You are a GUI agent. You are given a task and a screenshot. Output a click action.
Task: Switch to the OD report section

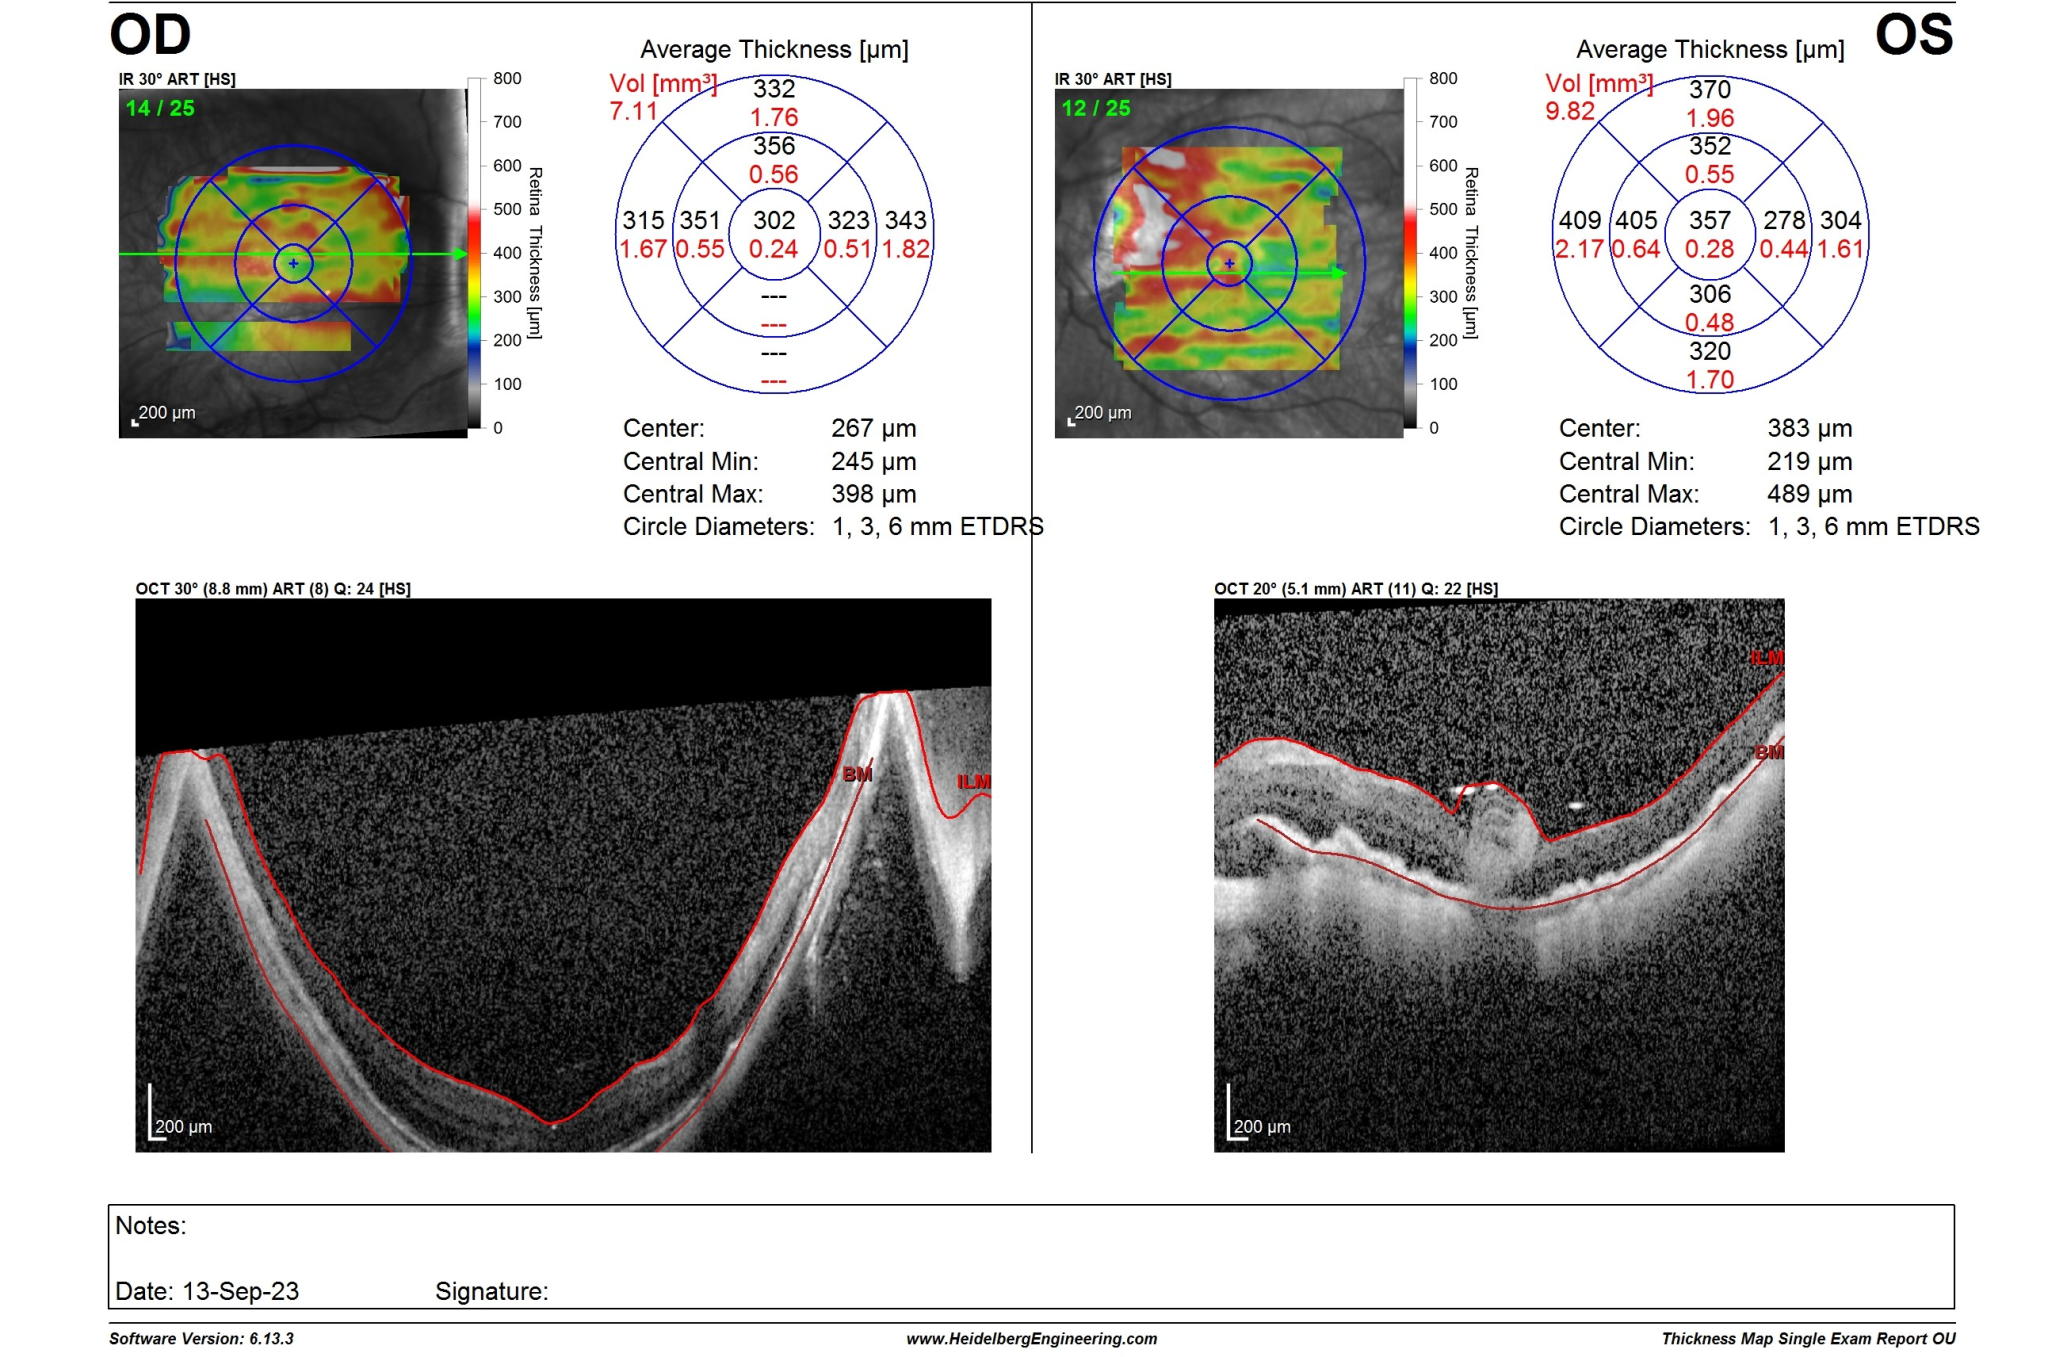click(150, 35)
